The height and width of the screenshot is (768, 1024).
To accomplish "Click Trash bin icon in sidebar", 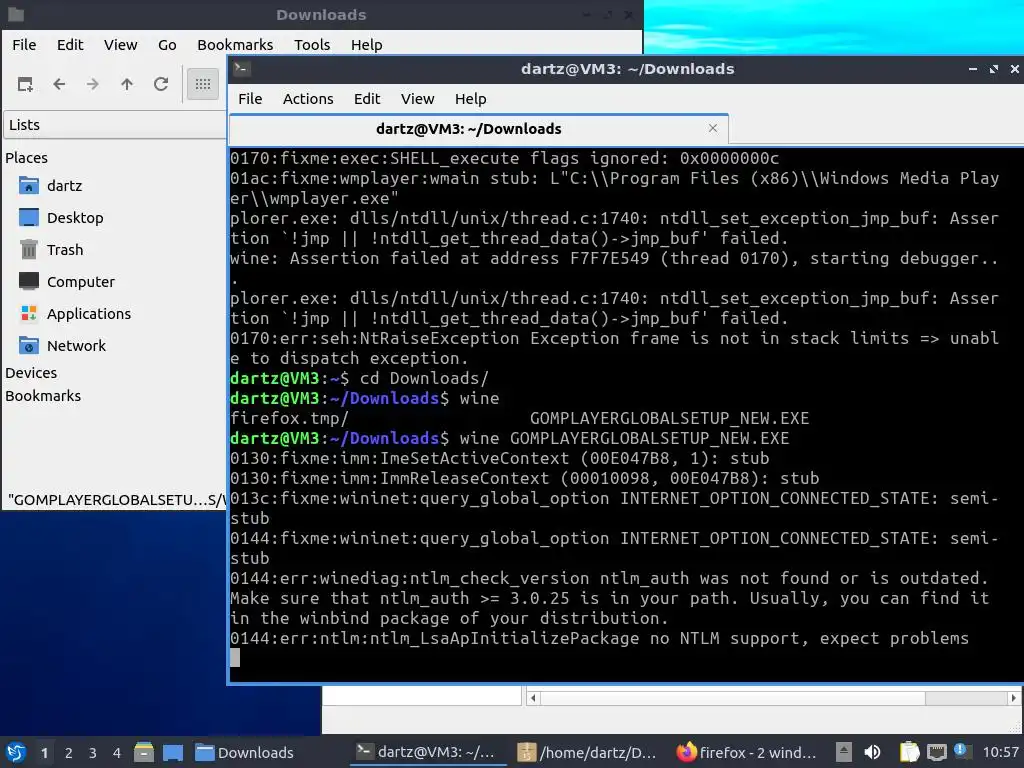I will click(29, 249).
